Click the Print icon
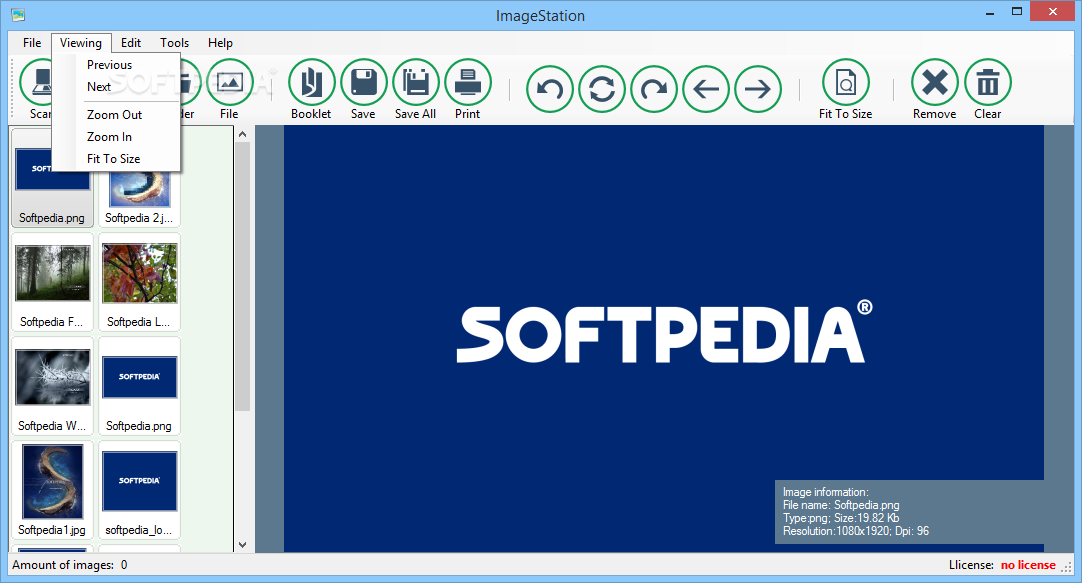Screen dimensions: 1082x583 [468, 83]
